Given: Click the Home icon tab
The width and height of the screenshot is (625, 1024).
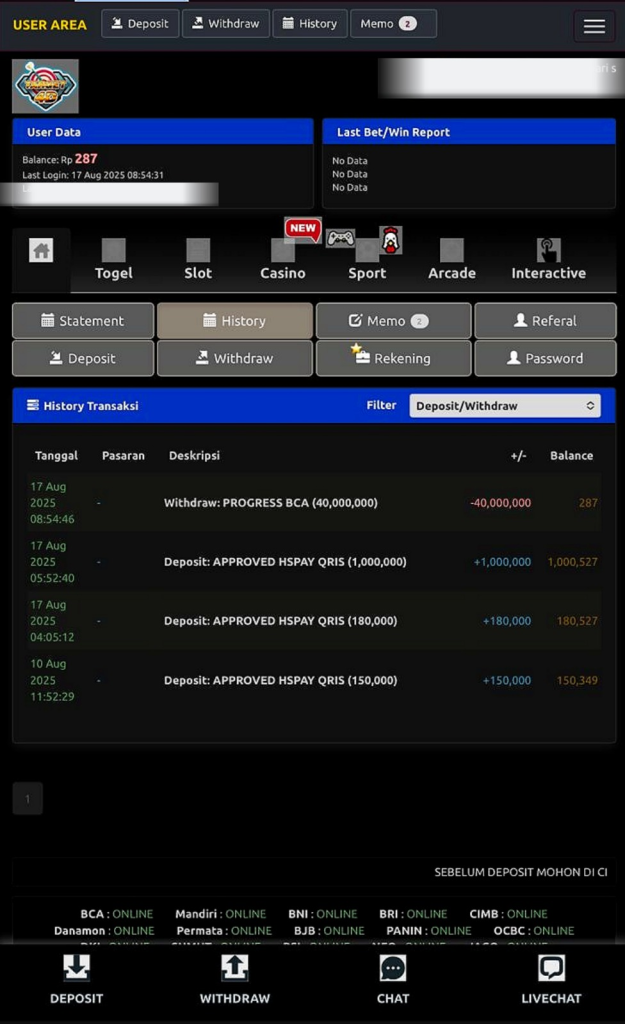Looking at the screenshot, I should coord(41,252).
